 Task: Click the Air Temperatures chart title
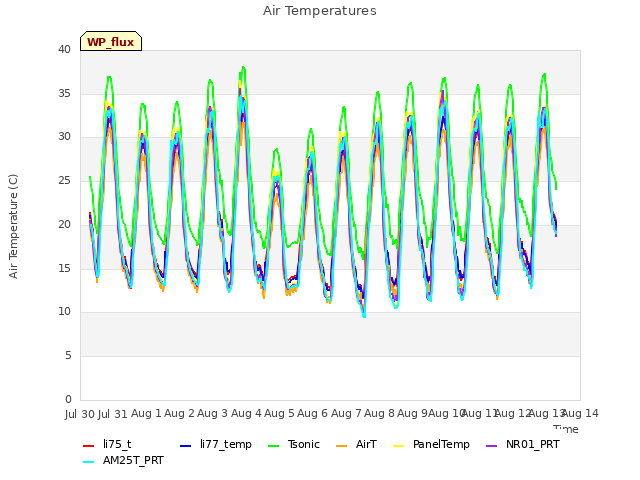click(320, 11)
